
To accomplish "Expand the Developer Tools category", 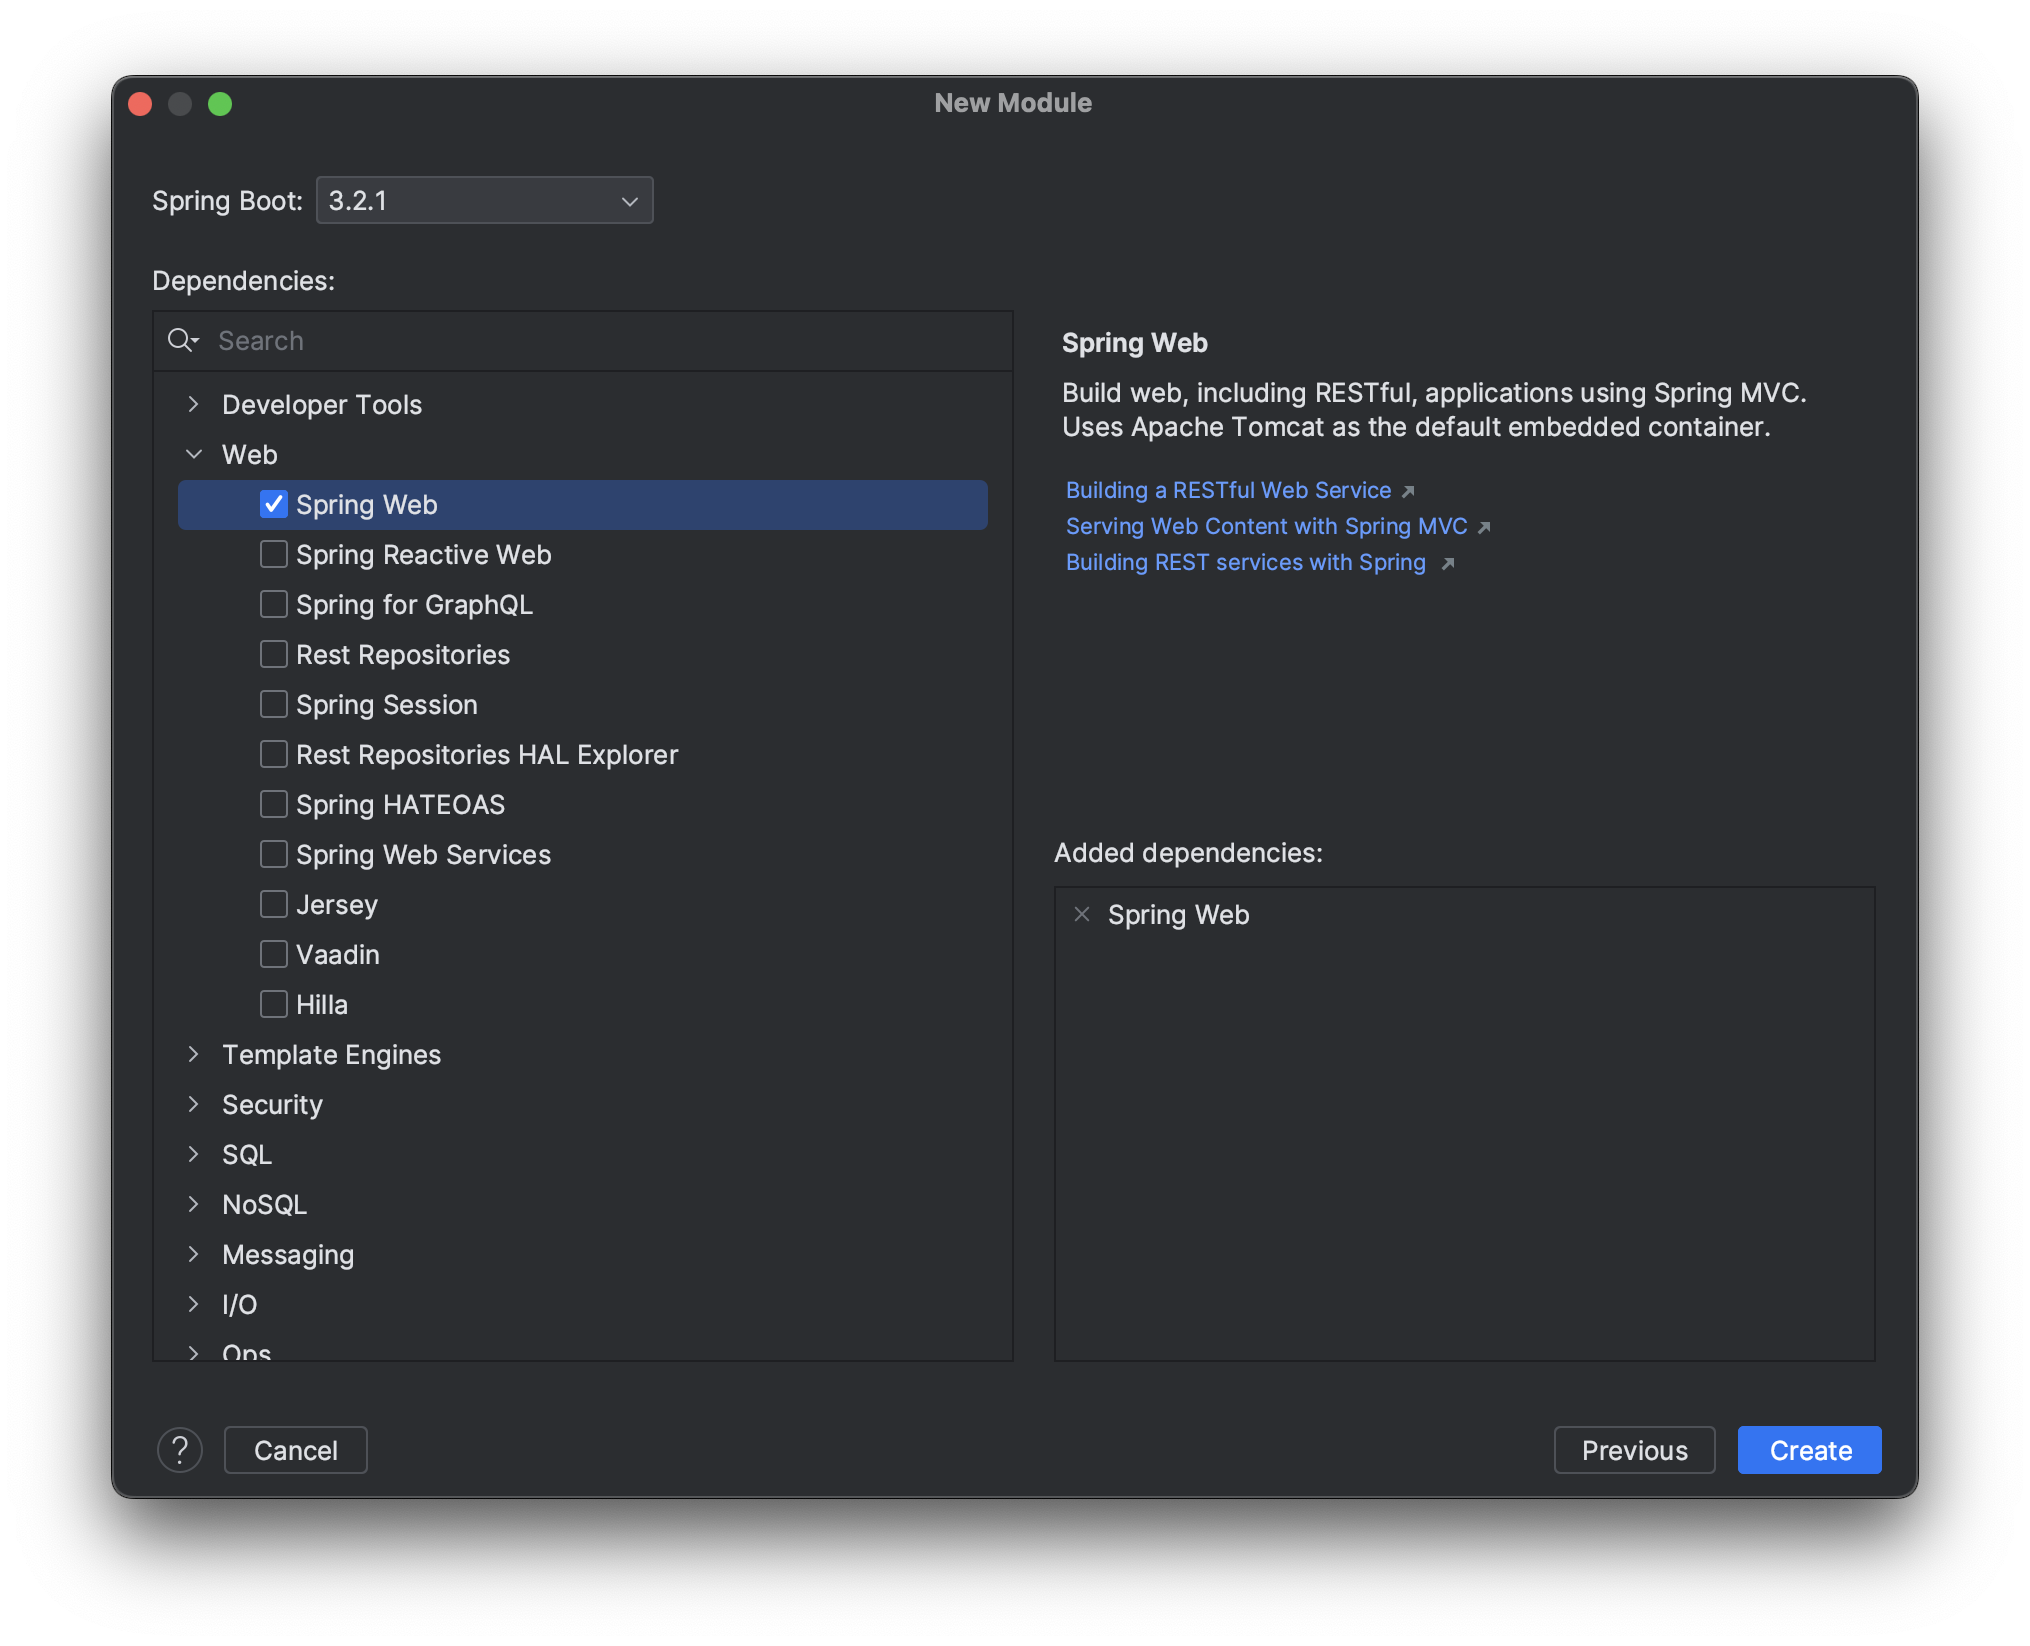I will [x=194, y=404].
